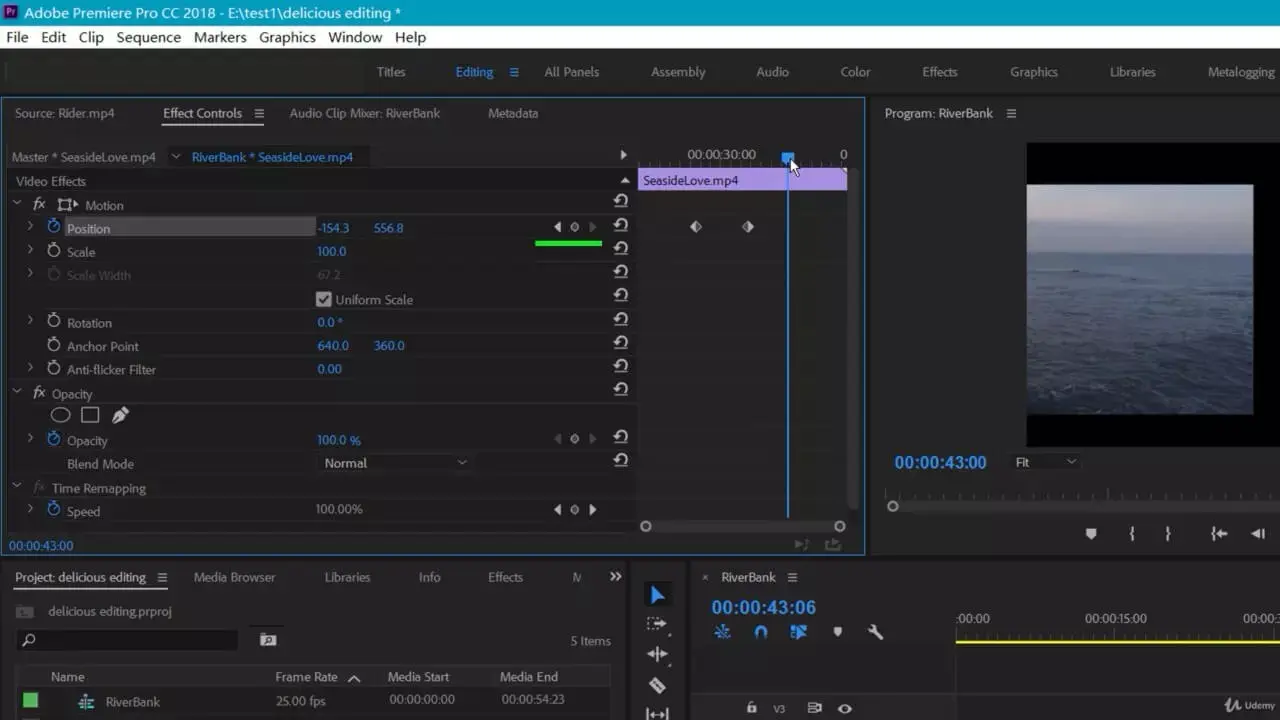Switch to the Audio Clip Mixer: RiverBank tab
The width and height of the screenshot is (1280, 720).
pos(365,113)
